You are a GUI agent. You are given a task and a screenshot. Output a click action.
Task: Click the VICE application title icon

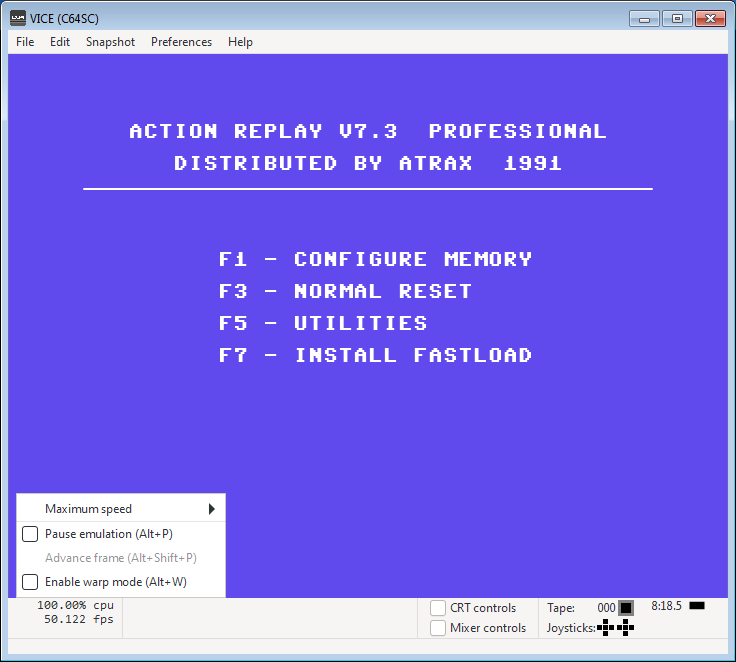[x=18, y=18]
